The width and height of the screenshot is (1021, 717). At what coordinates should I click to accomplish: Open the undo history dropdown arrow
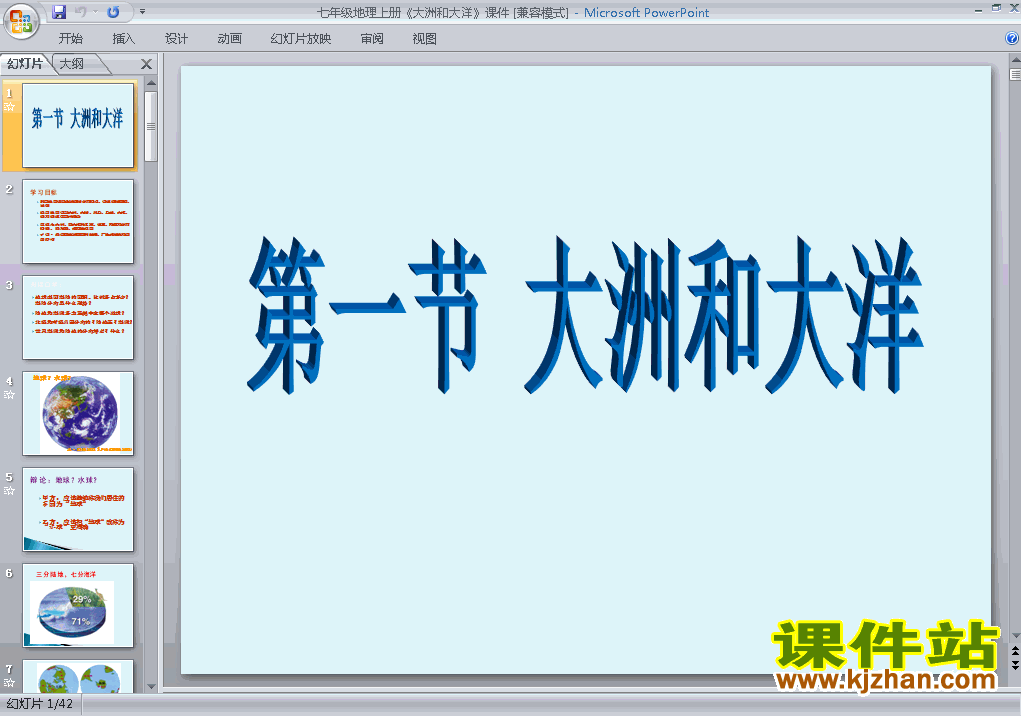coord(95,12)
